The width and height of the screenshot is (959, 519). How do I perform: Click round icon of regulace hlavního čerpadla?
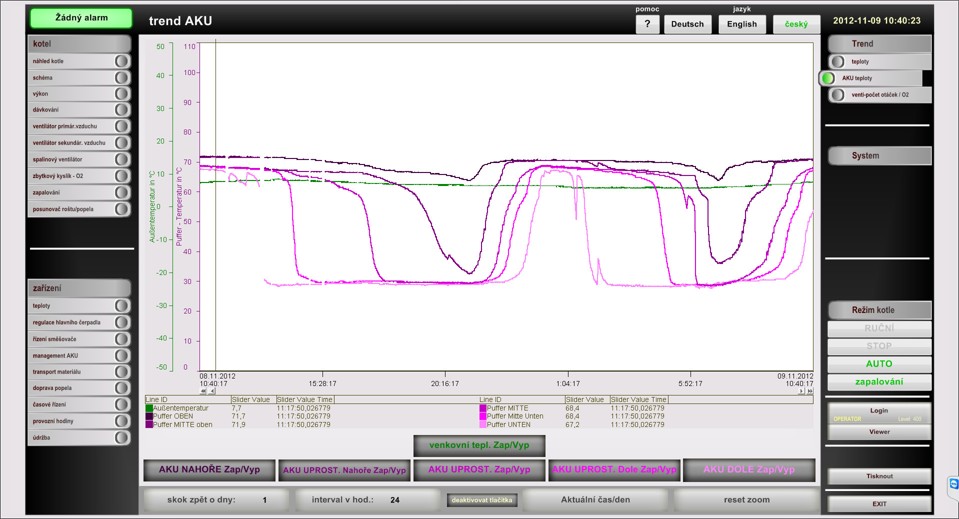(122, 322)
